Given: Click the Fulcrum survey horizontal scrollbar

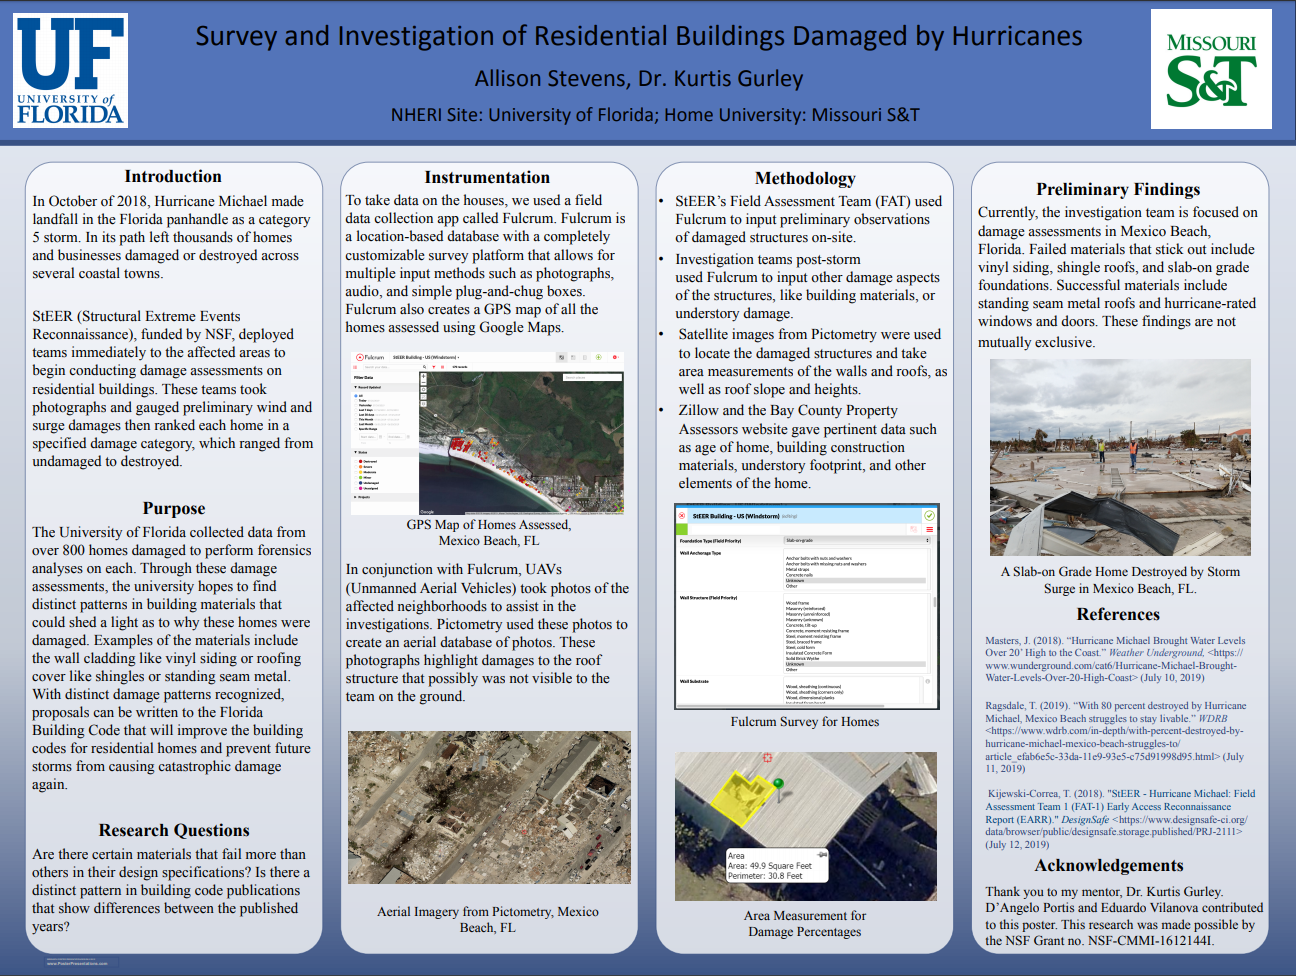Looking at the screenshot, I should 781,706.
